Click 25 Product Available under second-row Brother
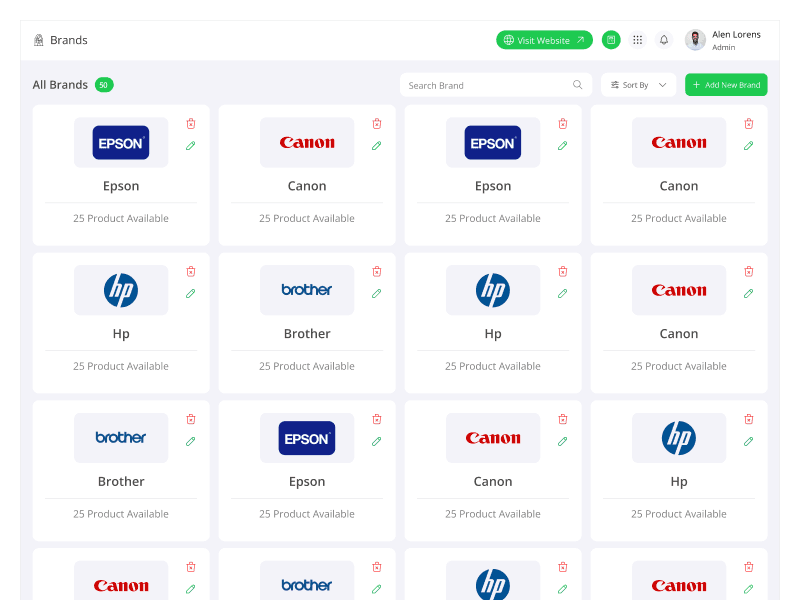Viewport: 800px width, 600px height. coord(307,366)
